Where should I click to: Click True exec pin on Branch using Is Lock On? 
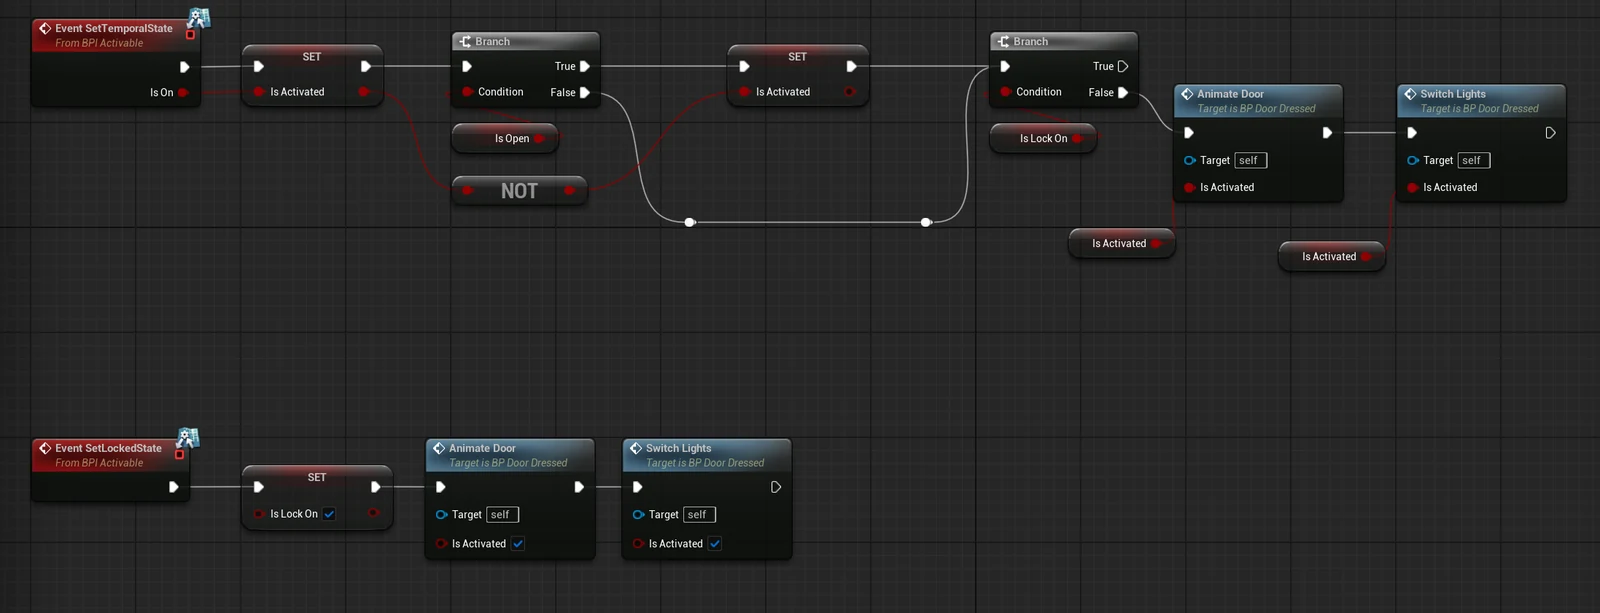pos(1123,67)
